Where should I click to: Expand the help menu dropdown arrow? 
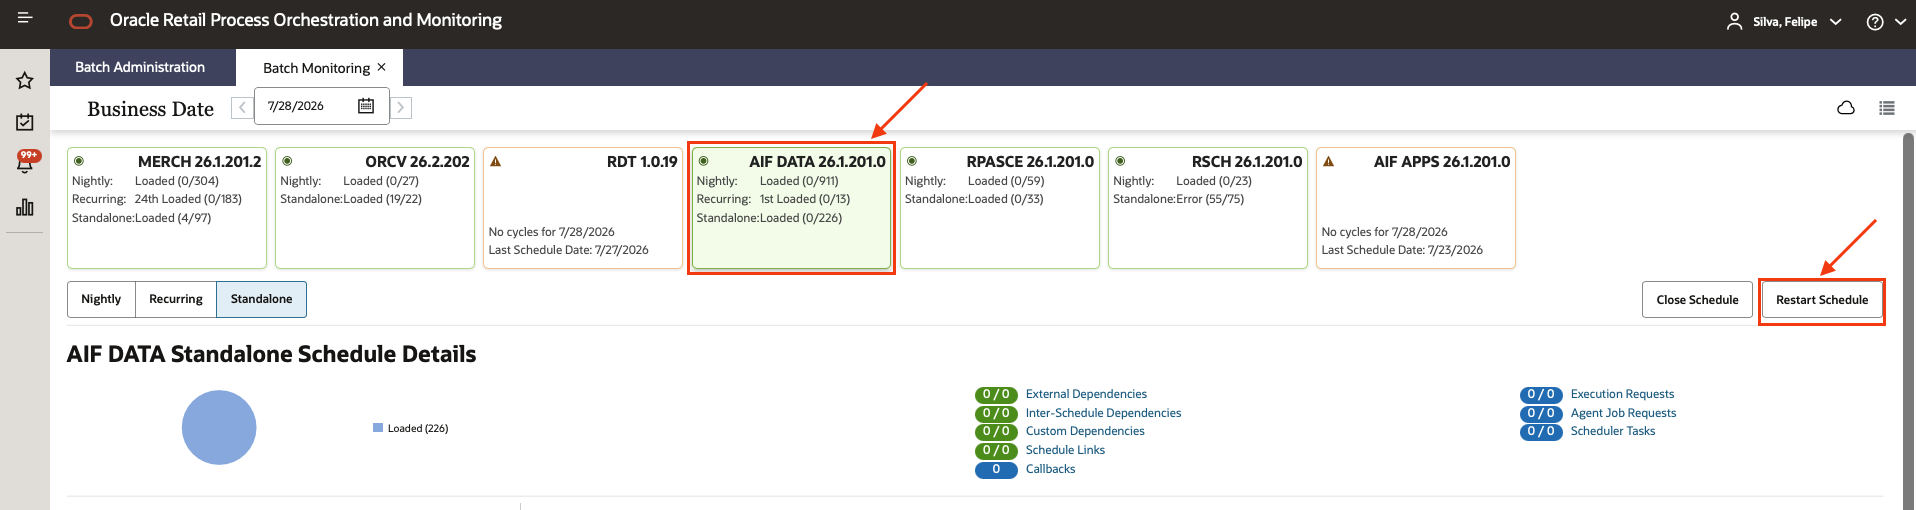(x=1900, y=21)
